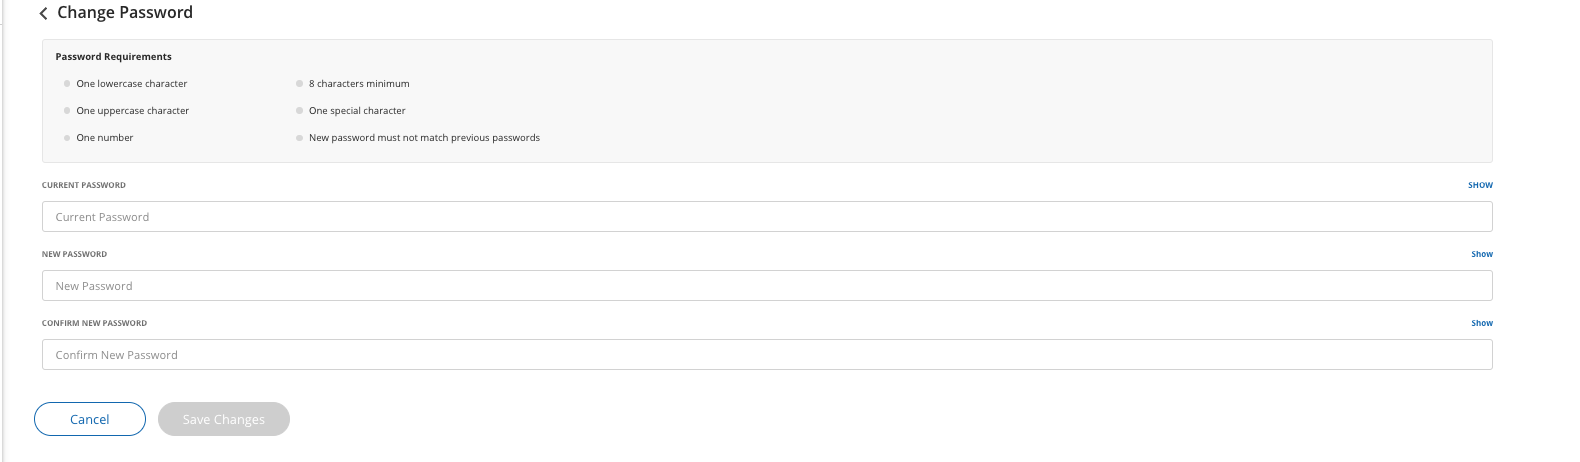Image resolution: width=1580 pixels, height=462 pixels.
Task: Click the back chevron beside Change Password
Action: click(43, 14)
